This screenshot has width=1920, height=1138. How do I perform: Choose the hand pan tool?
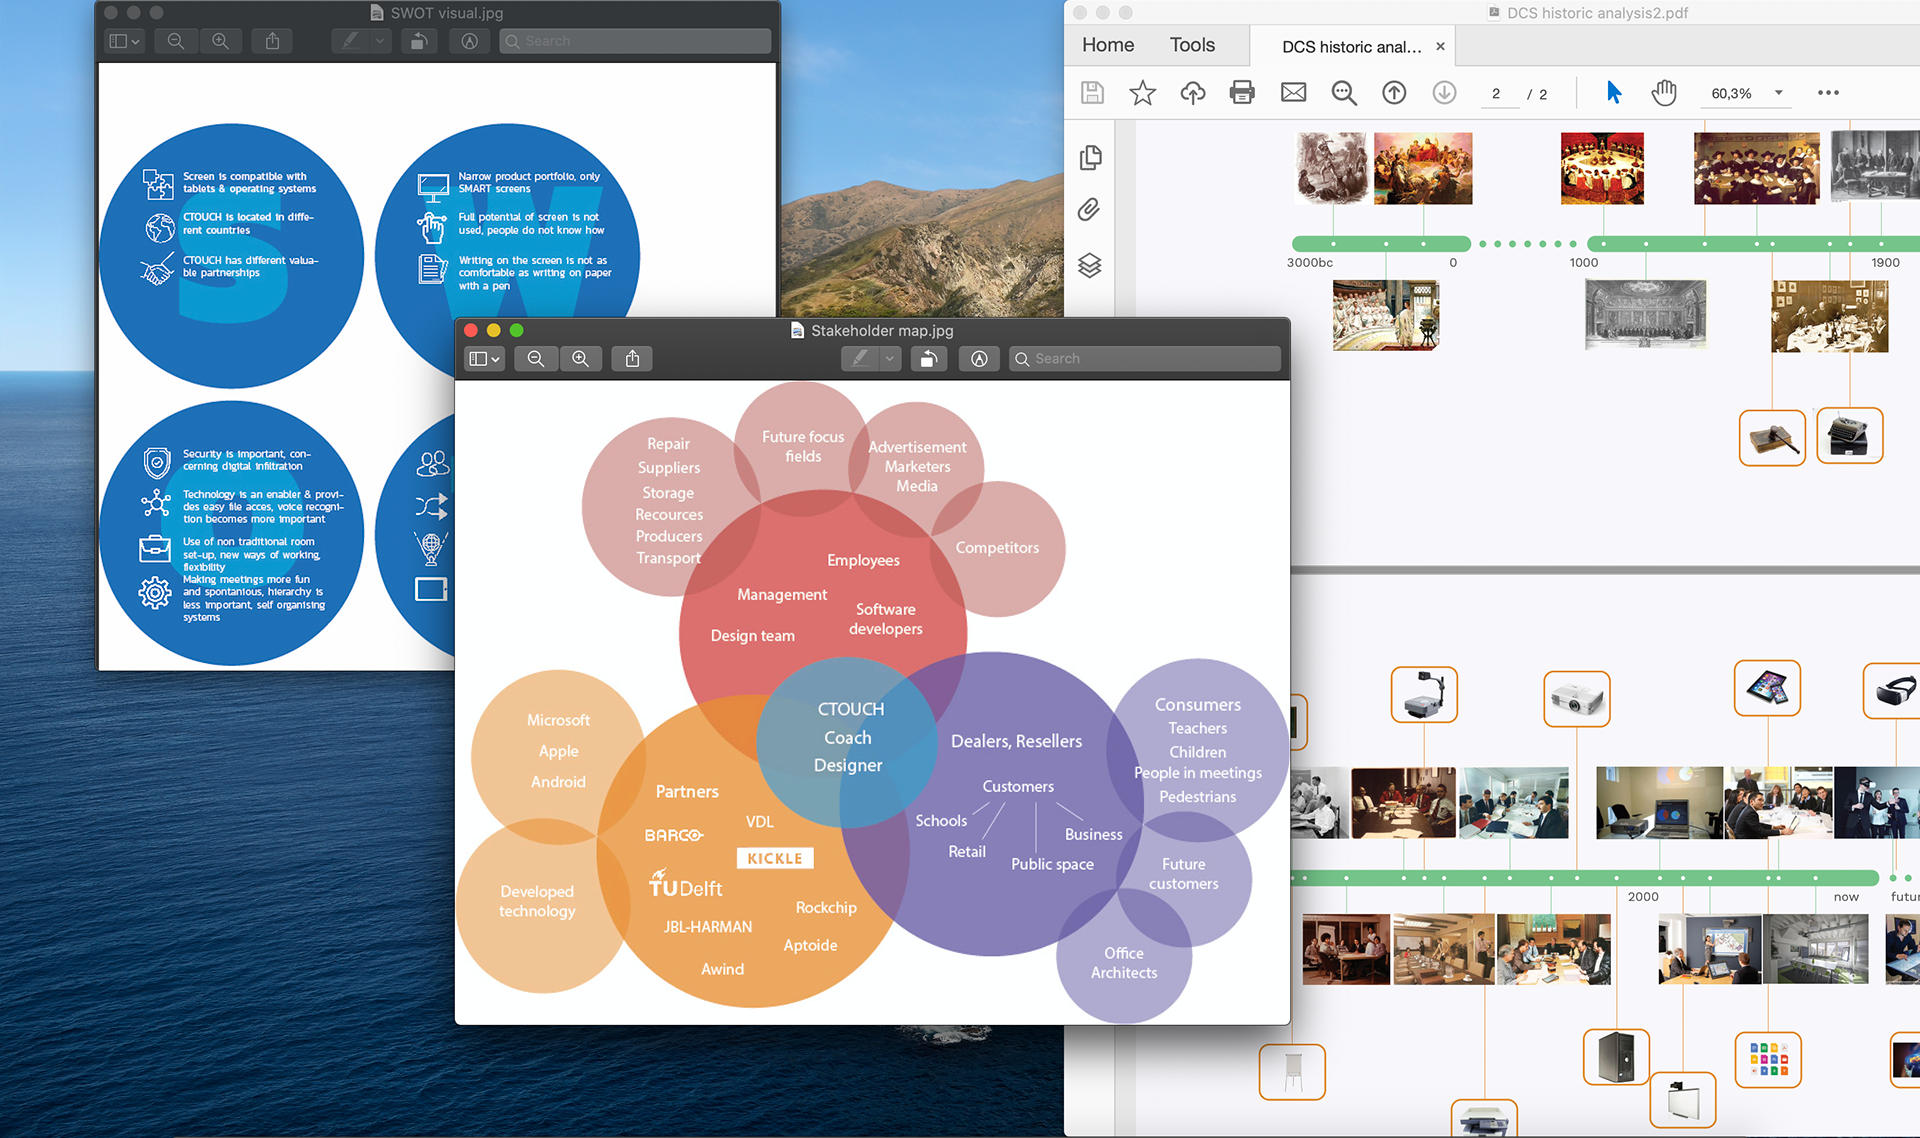(x=1664, y=93)
